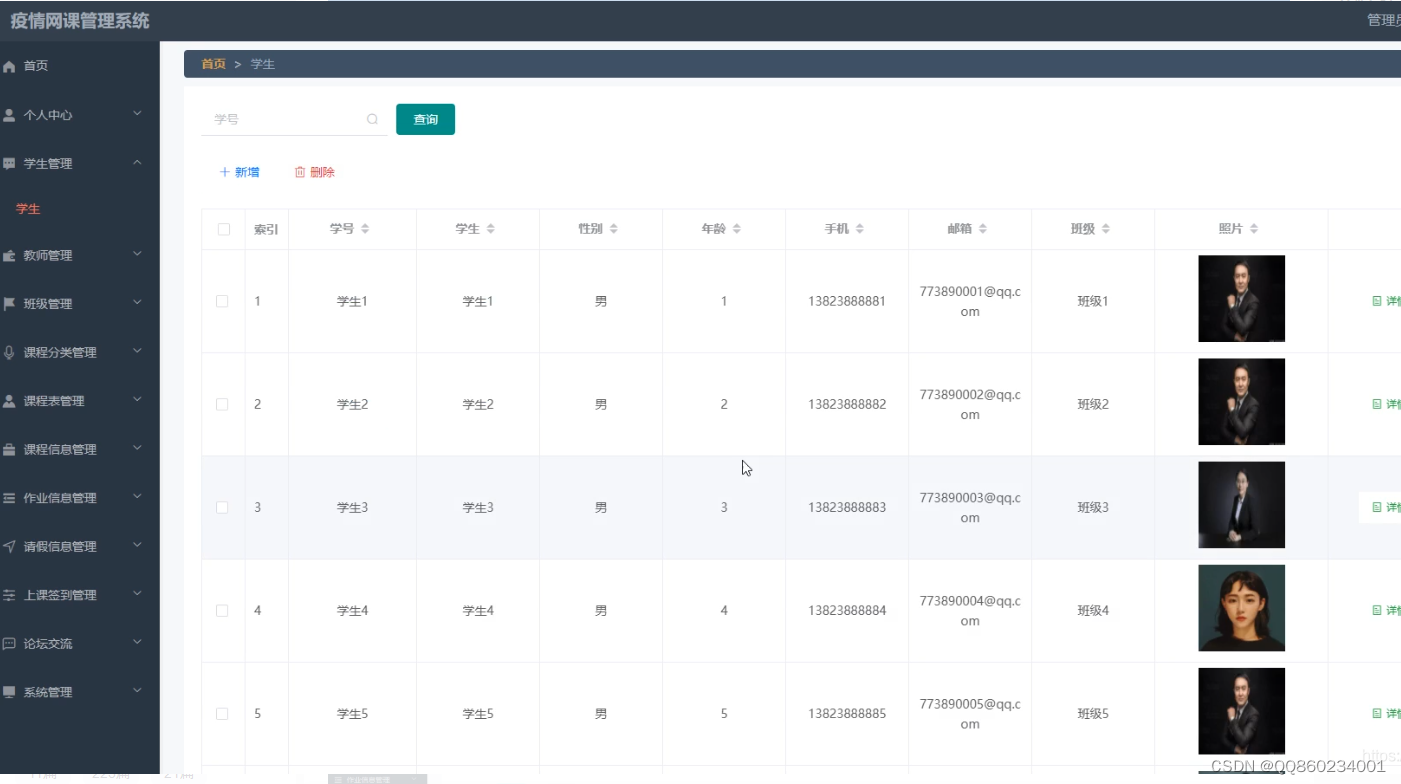The height and width of the screenshot is (784, 1401).
Task: Click the user icon for 课程表管理
Action: click(9, 401)
